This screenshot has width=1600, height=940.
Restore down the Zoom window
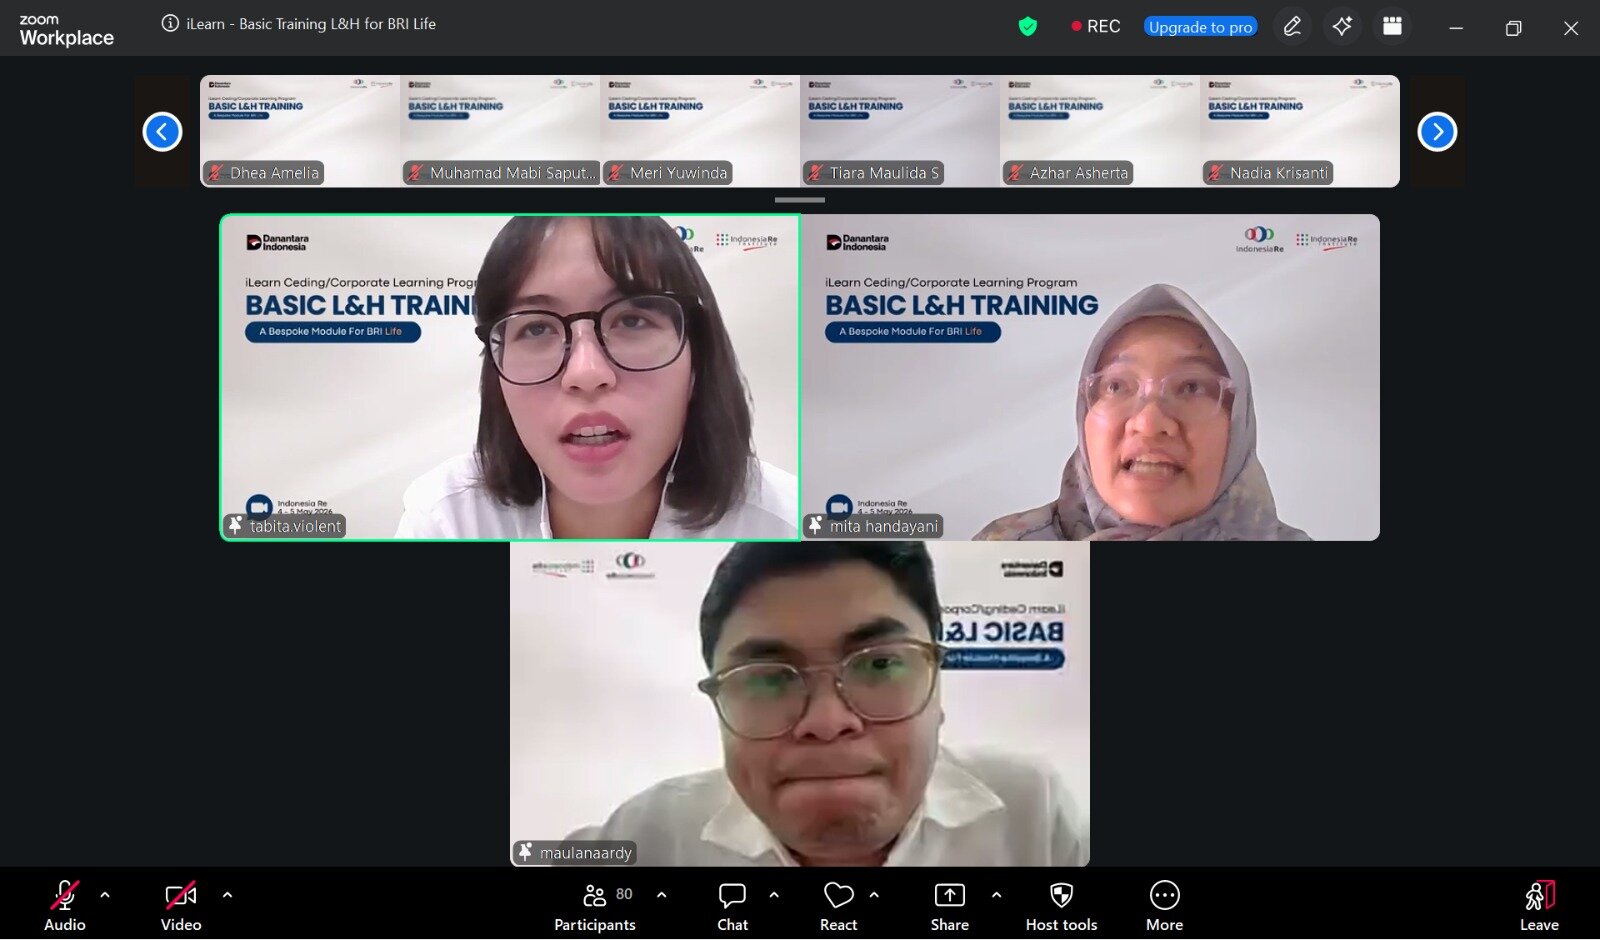pos(1513,28)
